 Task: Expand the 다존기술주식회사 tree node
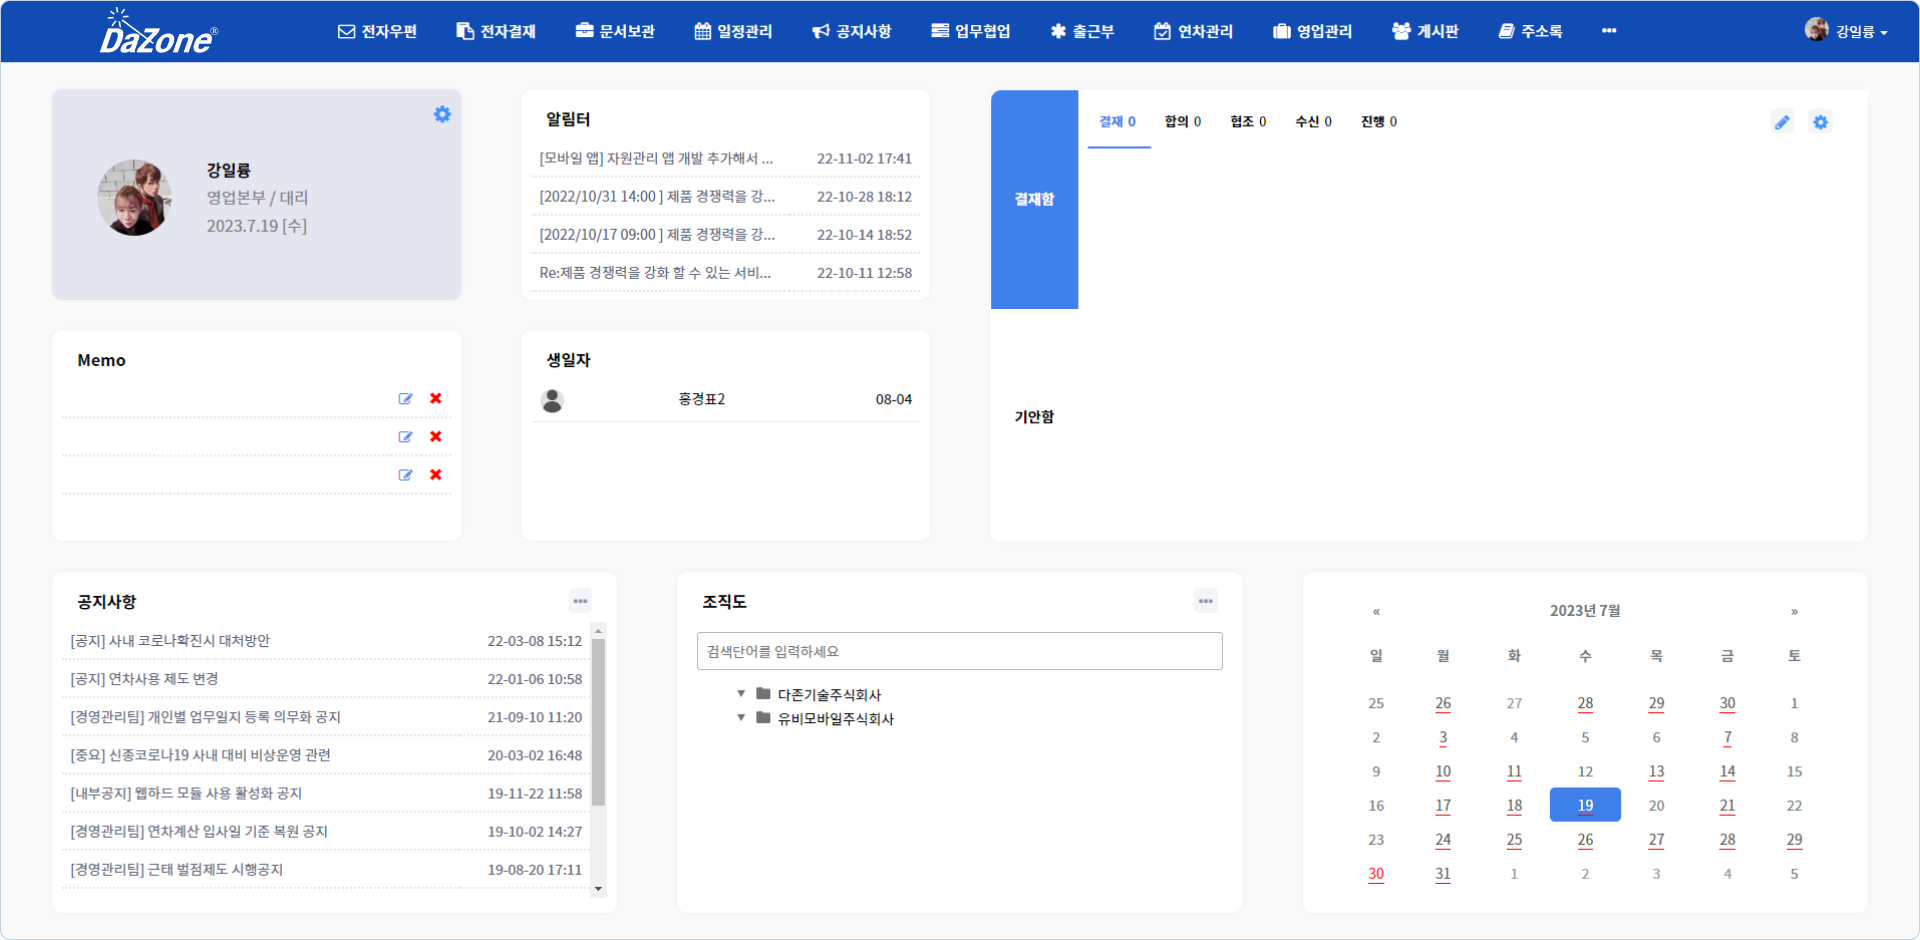click(x=741, y=694)
